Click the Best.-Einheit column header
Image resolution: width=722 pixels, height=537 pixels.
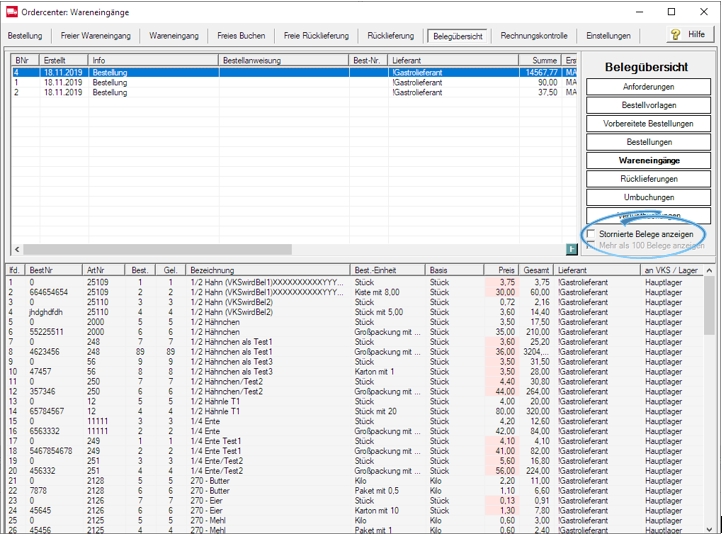point(387,270)
